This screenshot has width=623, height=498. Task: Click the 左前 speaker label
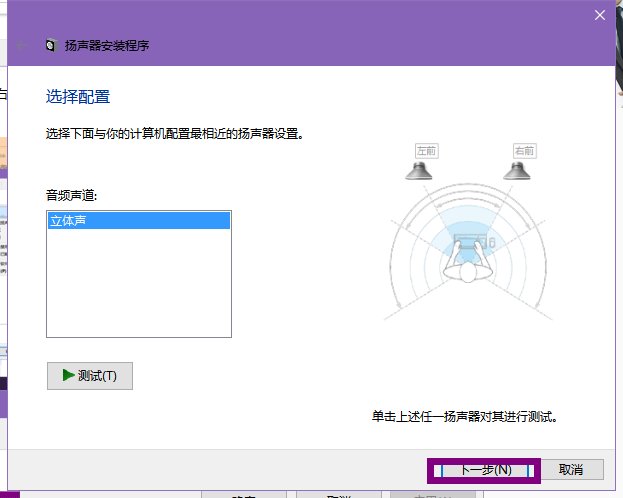coord(426,151)
